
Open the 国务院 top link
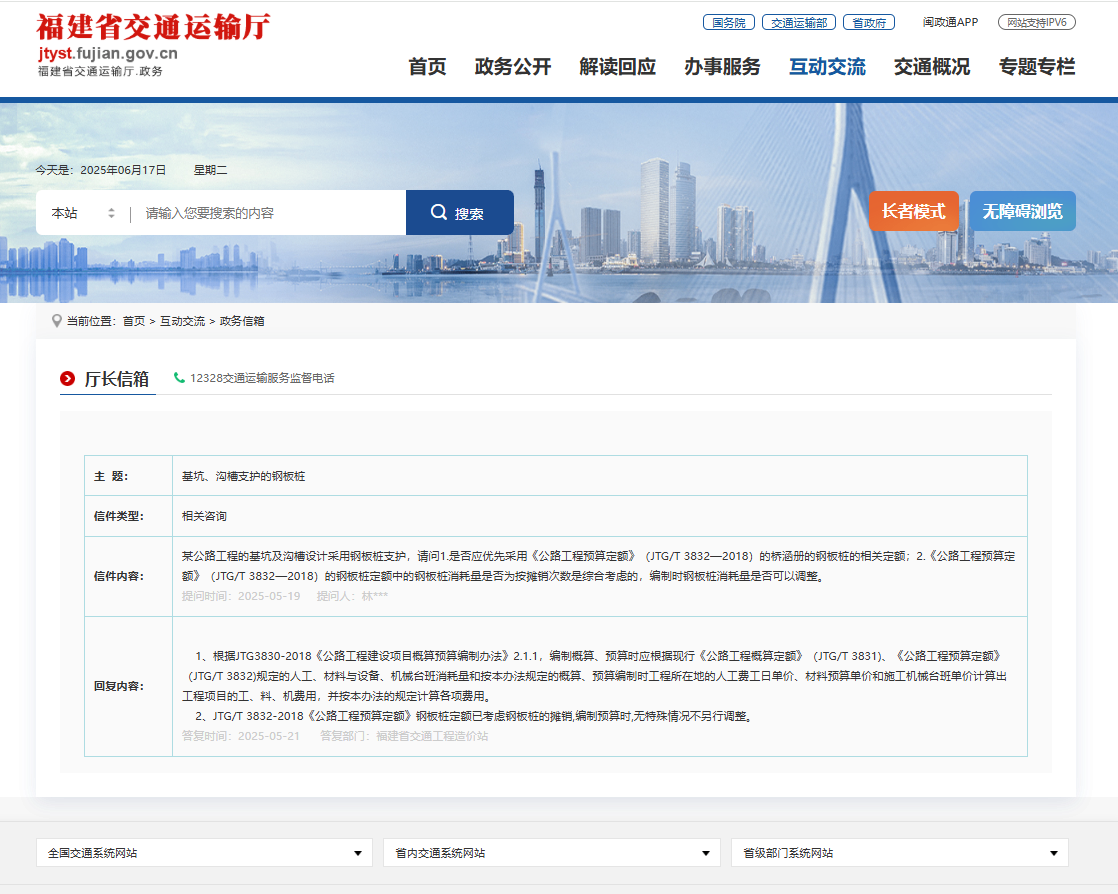coord(728,22)
